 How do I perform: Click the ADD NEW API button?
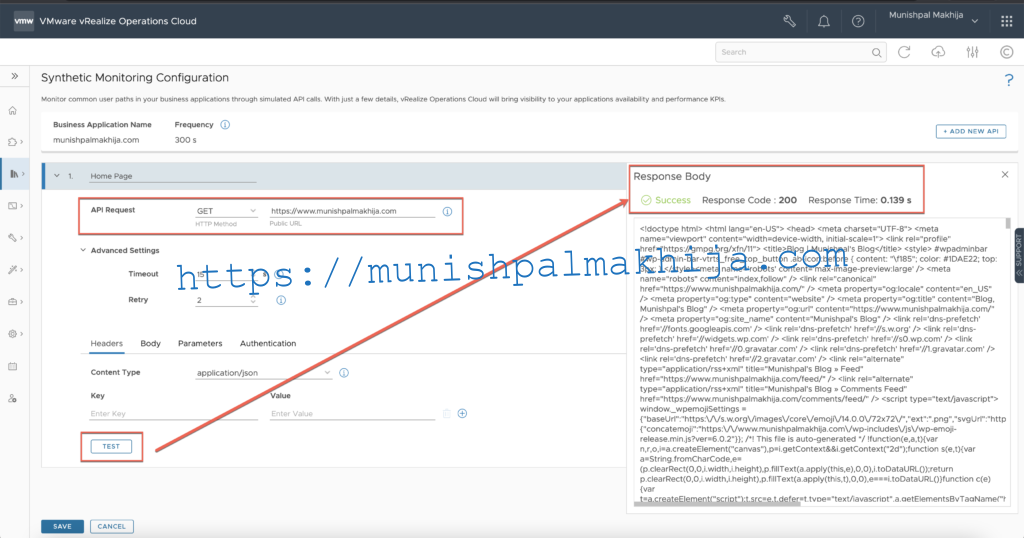click(x=970, y=131)
